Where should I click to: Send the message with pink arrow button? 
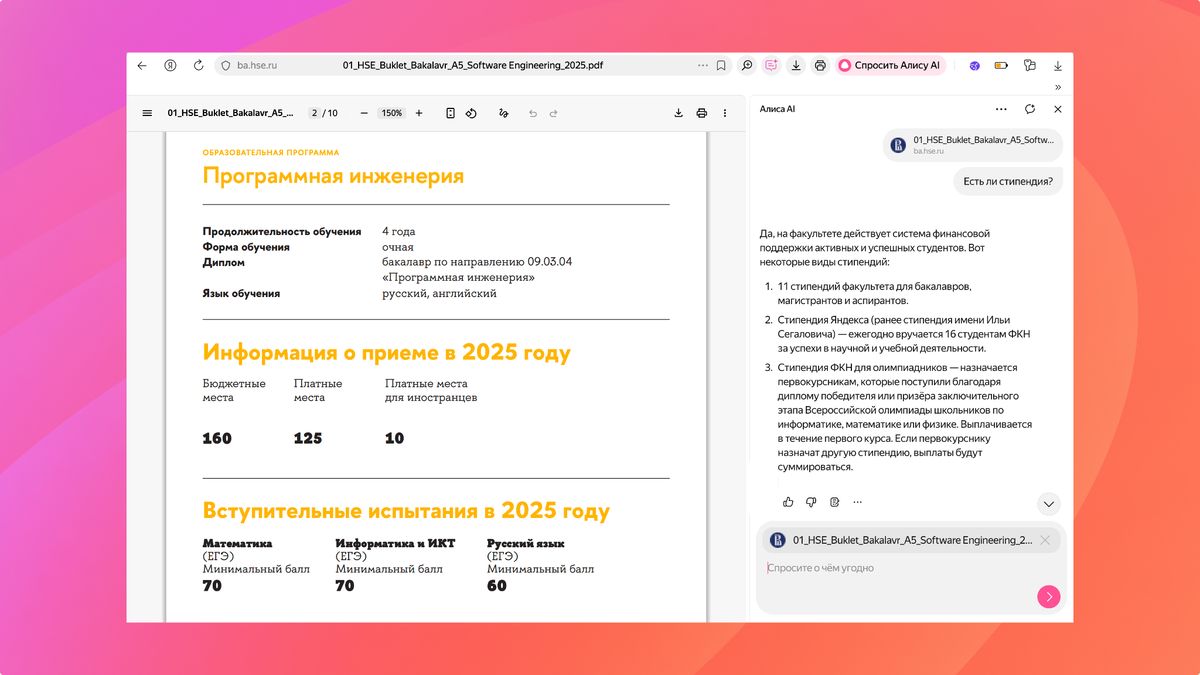1049,597
